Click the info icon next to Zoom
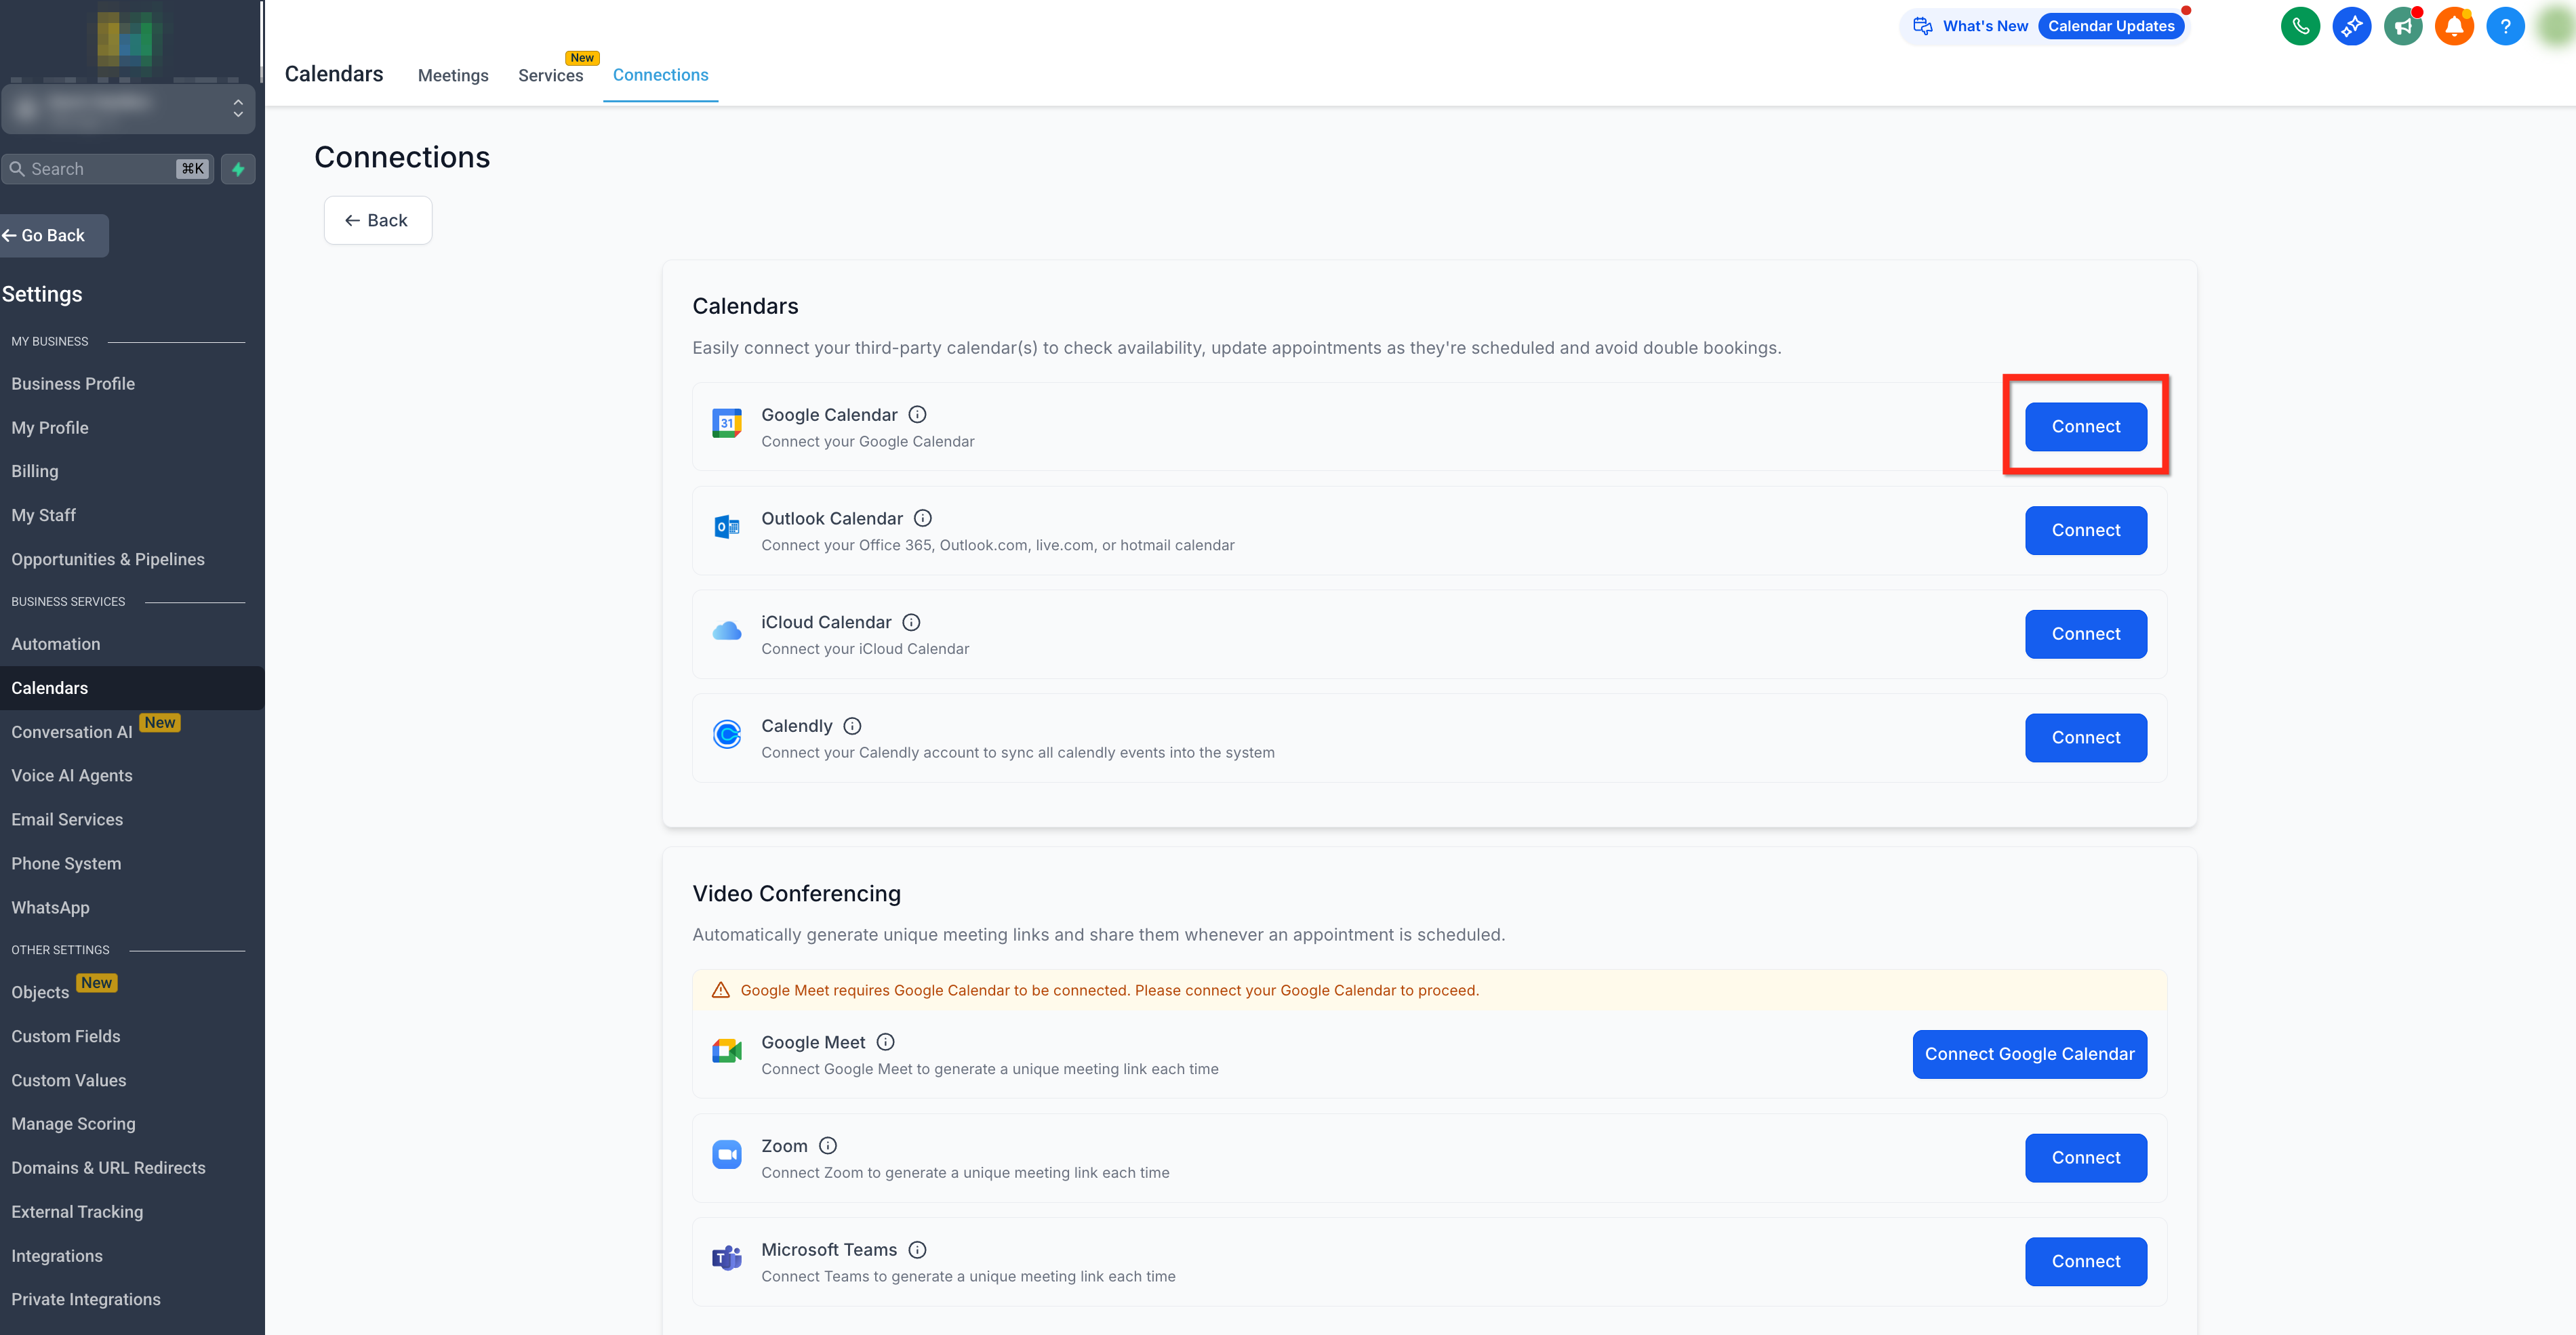Screen dimensions: 2576x1335 828,1145
